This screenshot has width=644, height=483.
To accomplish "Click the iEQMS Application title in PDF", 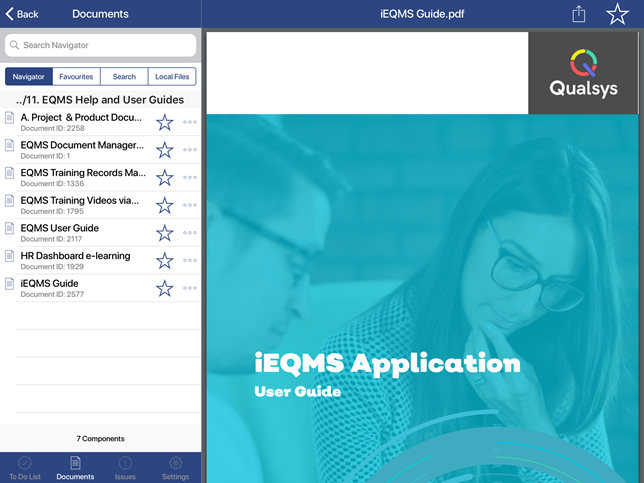I will [387, 363].
